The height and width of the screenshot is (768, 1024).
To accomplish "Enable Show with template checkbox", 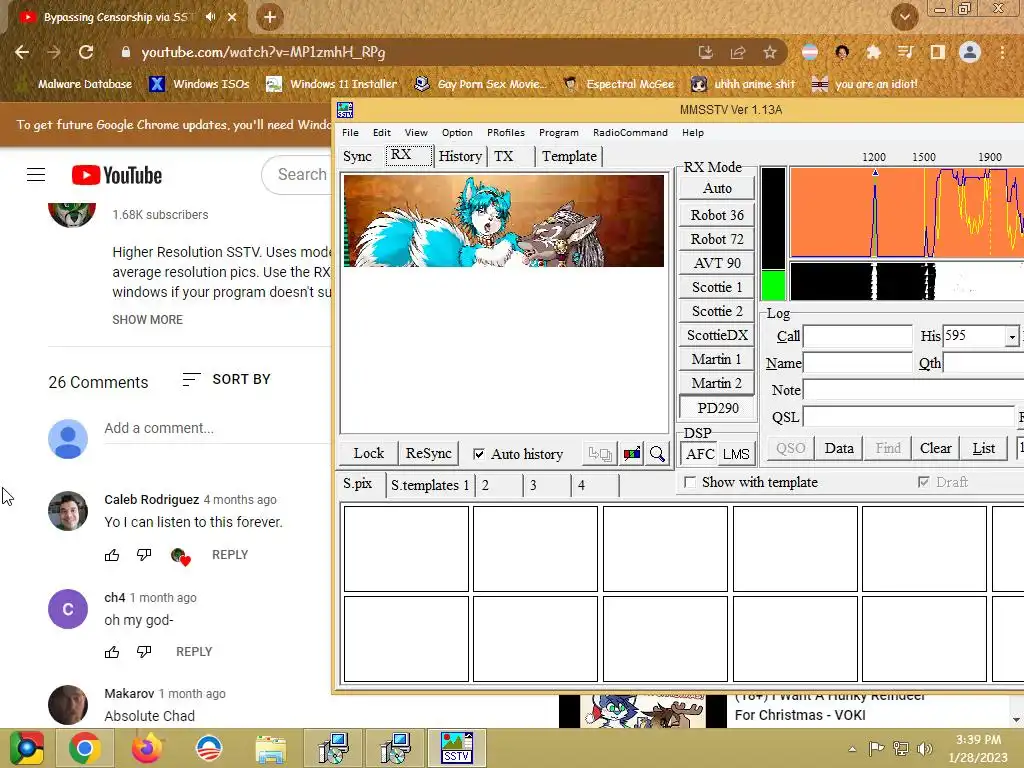I will [x=690, y=482].
